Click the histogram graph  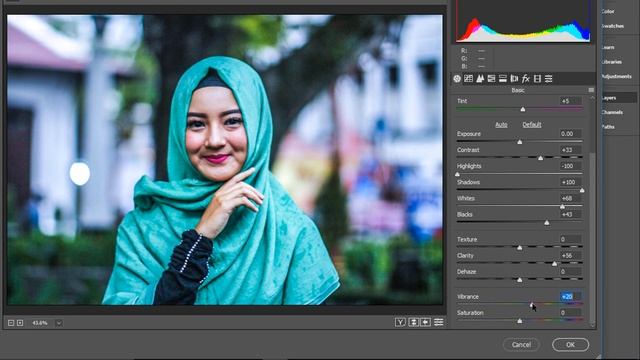(523, 21)
